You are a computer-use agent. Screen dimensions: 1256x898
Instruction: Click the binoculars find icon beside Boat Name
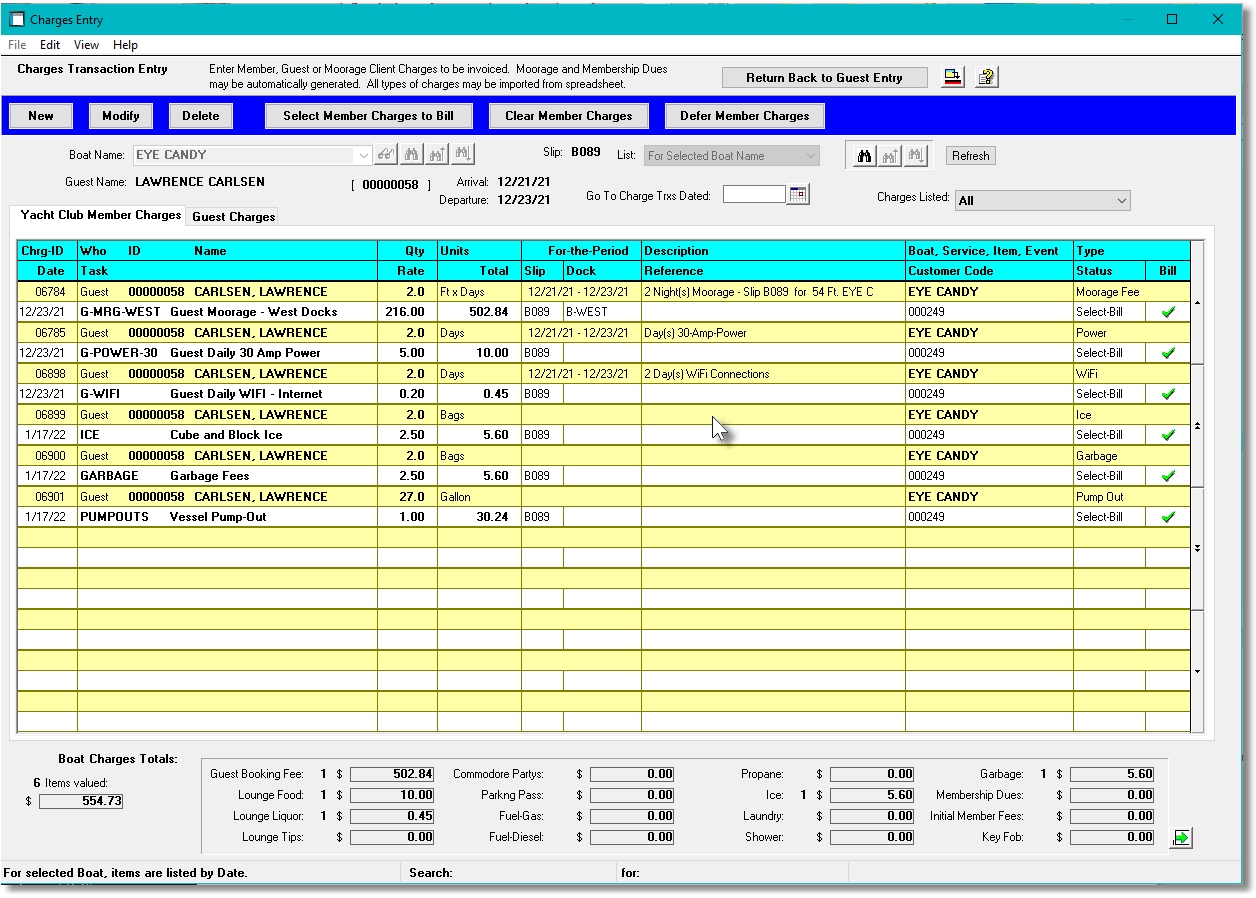[411, 154]
